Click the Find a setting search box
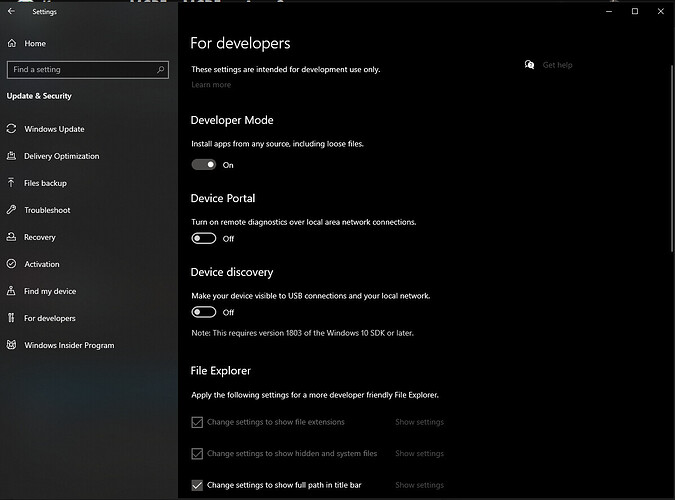Screen dimensions: 675x500 click(80, 70)
